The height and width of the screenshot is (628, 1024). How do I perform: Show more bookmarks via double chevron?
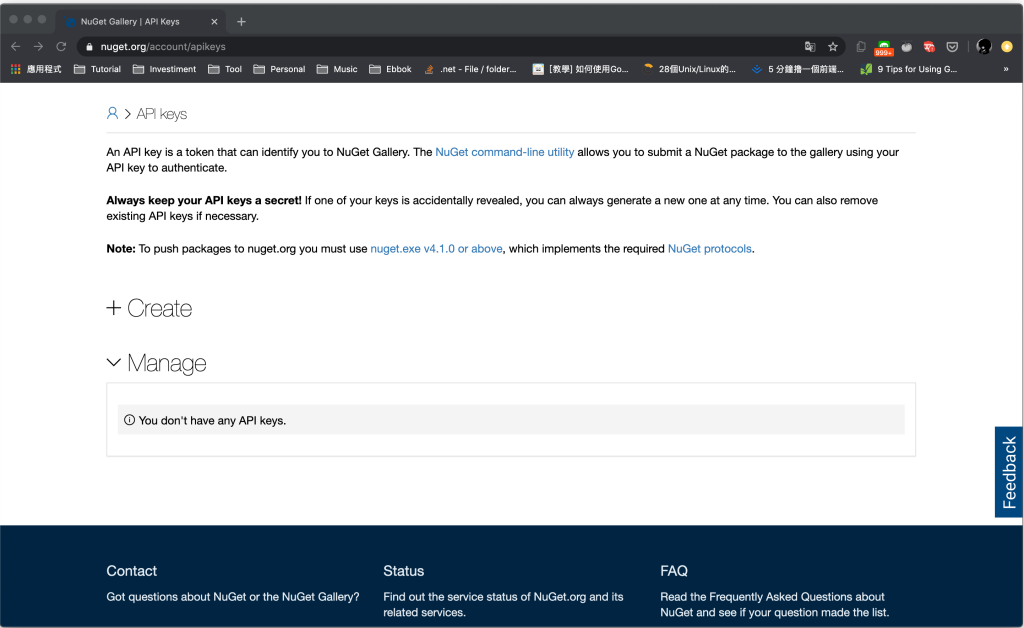click(x=1006, y=69)
